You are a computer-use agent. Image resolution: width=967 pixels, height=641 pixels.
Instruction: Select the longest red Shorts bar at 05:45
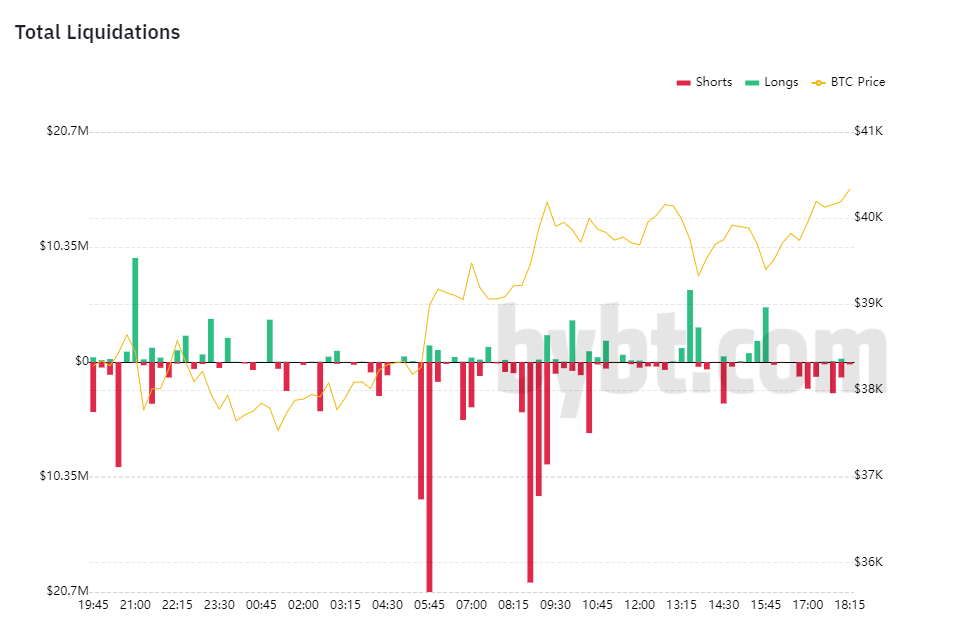[429, 476]
